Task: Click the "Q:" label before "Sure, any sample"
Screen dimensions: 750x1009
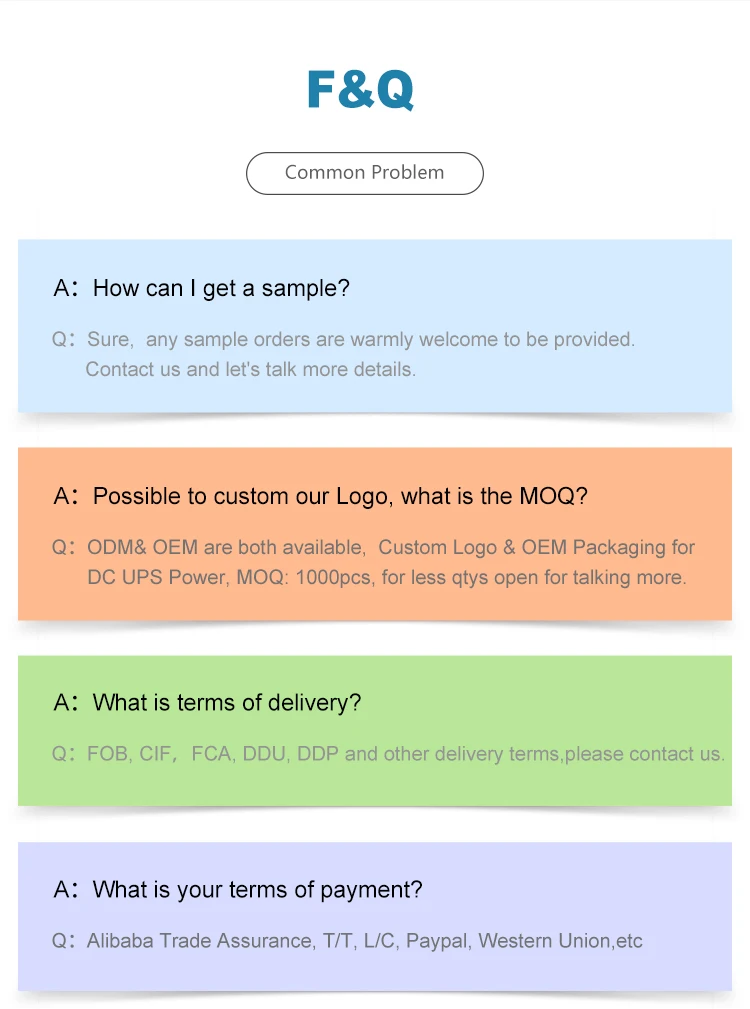Action: tap(63, 340)
